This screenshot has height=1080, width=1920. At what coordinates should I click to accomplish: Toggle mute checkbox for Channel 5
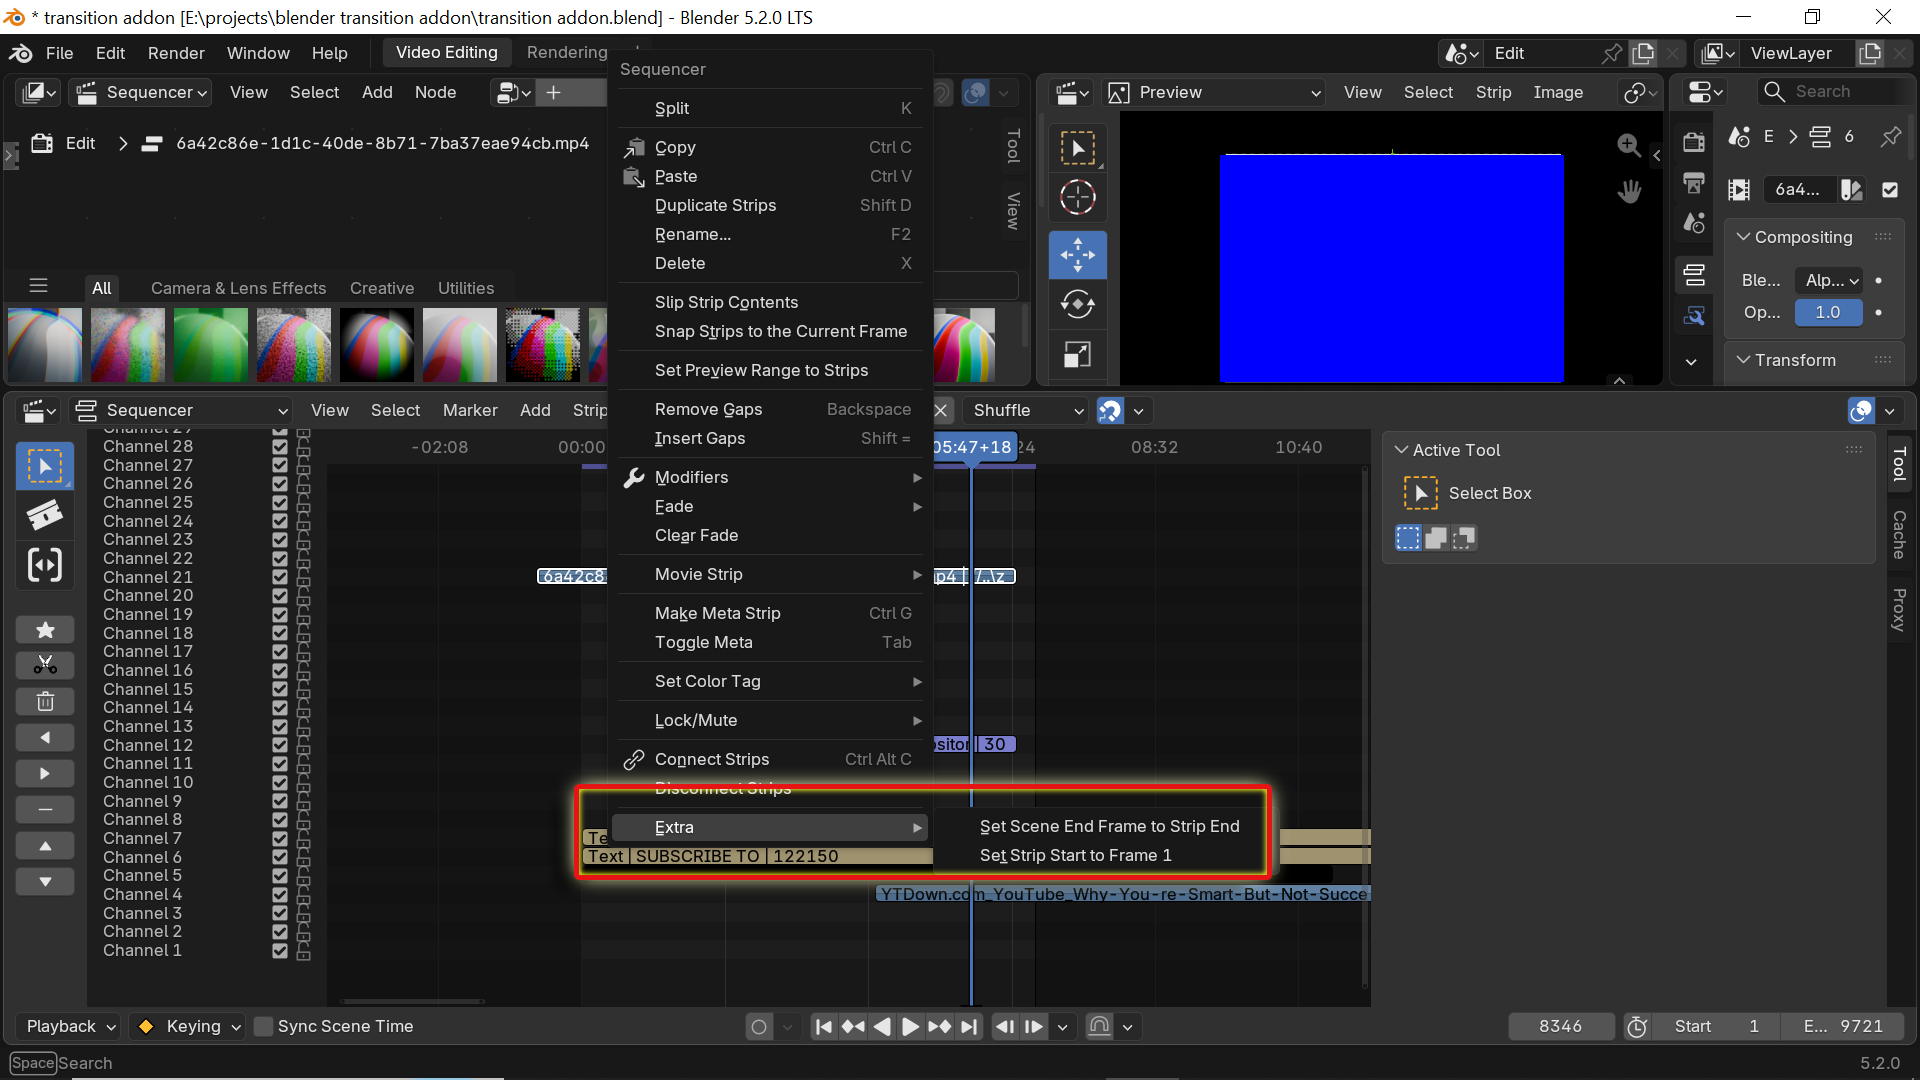click(280, 876)
